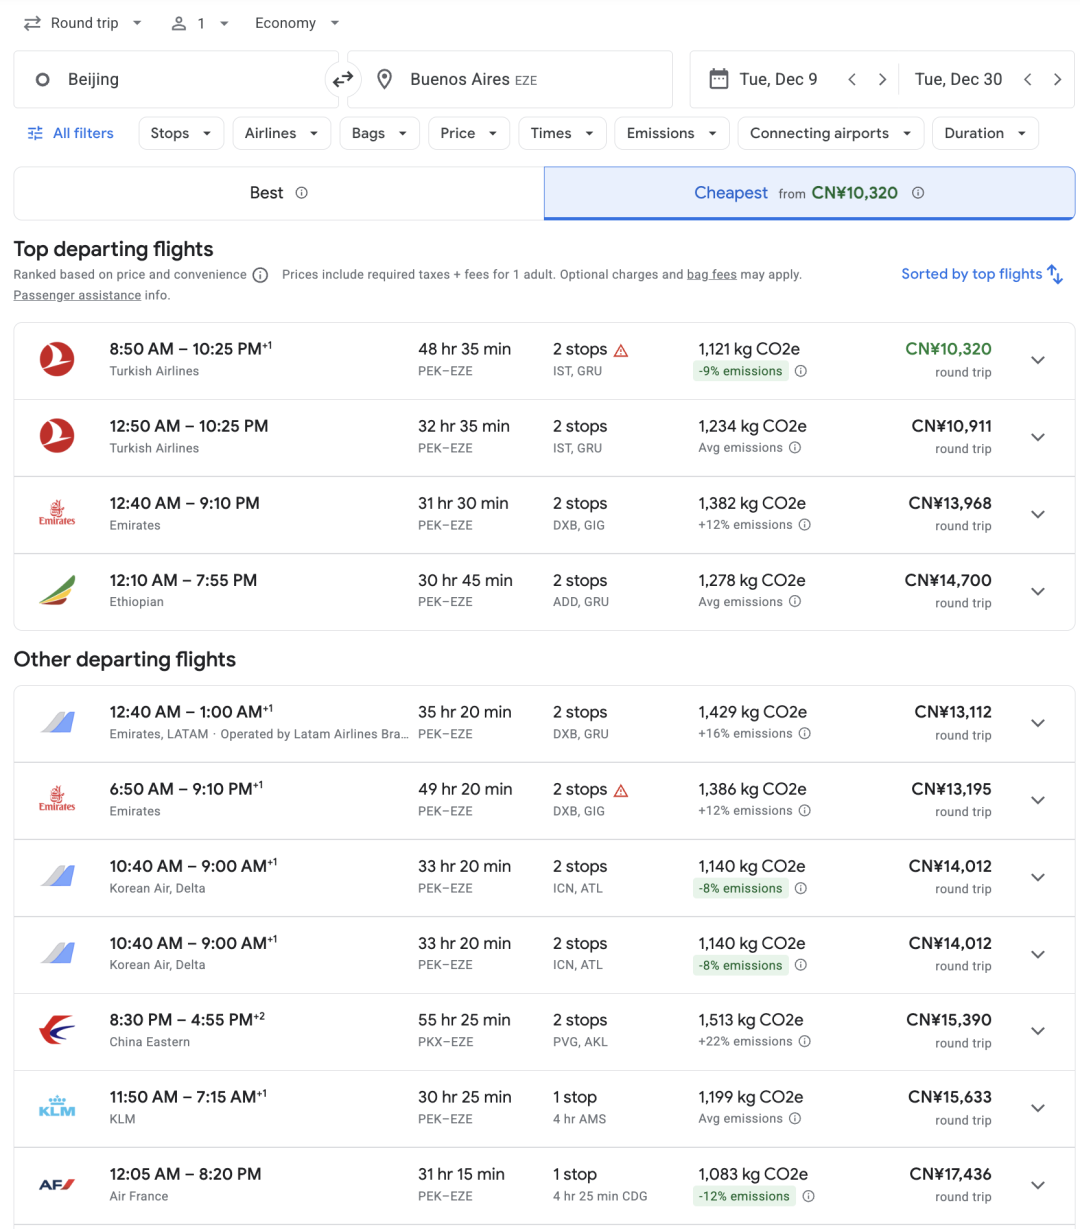Screen dimensions: 1080x1229
Task: Swap origin and destination cities
Action: 343,79
